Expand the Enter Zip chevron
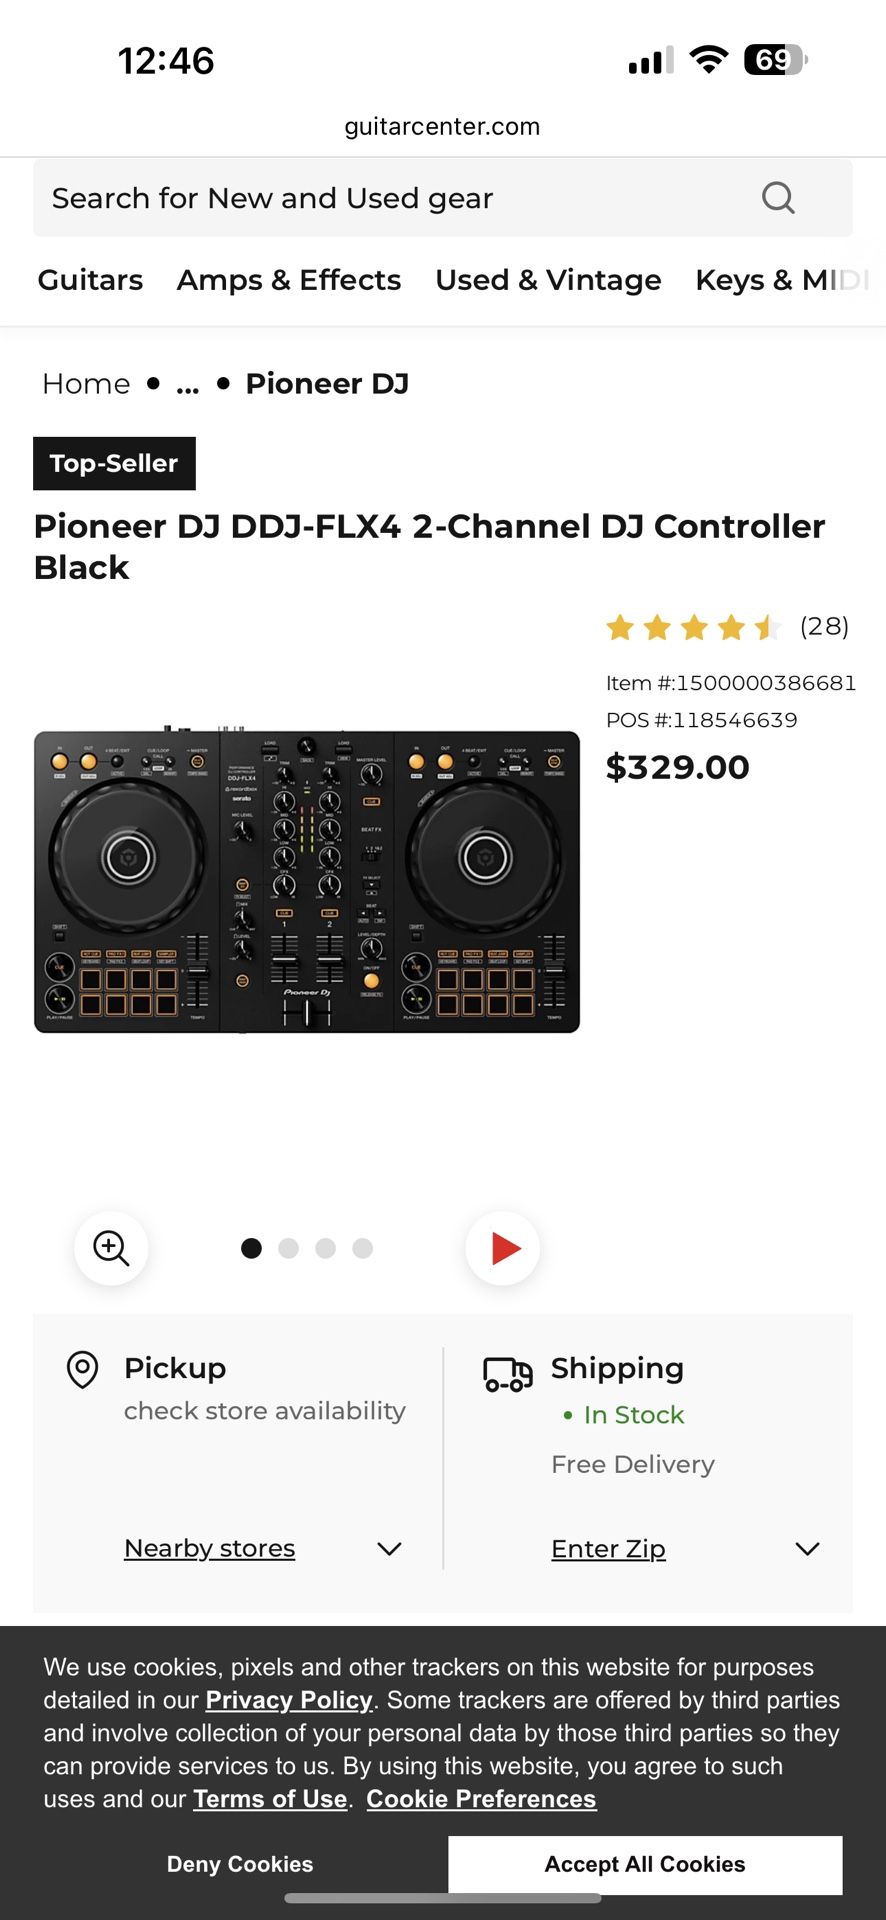 click(807, 1549)
